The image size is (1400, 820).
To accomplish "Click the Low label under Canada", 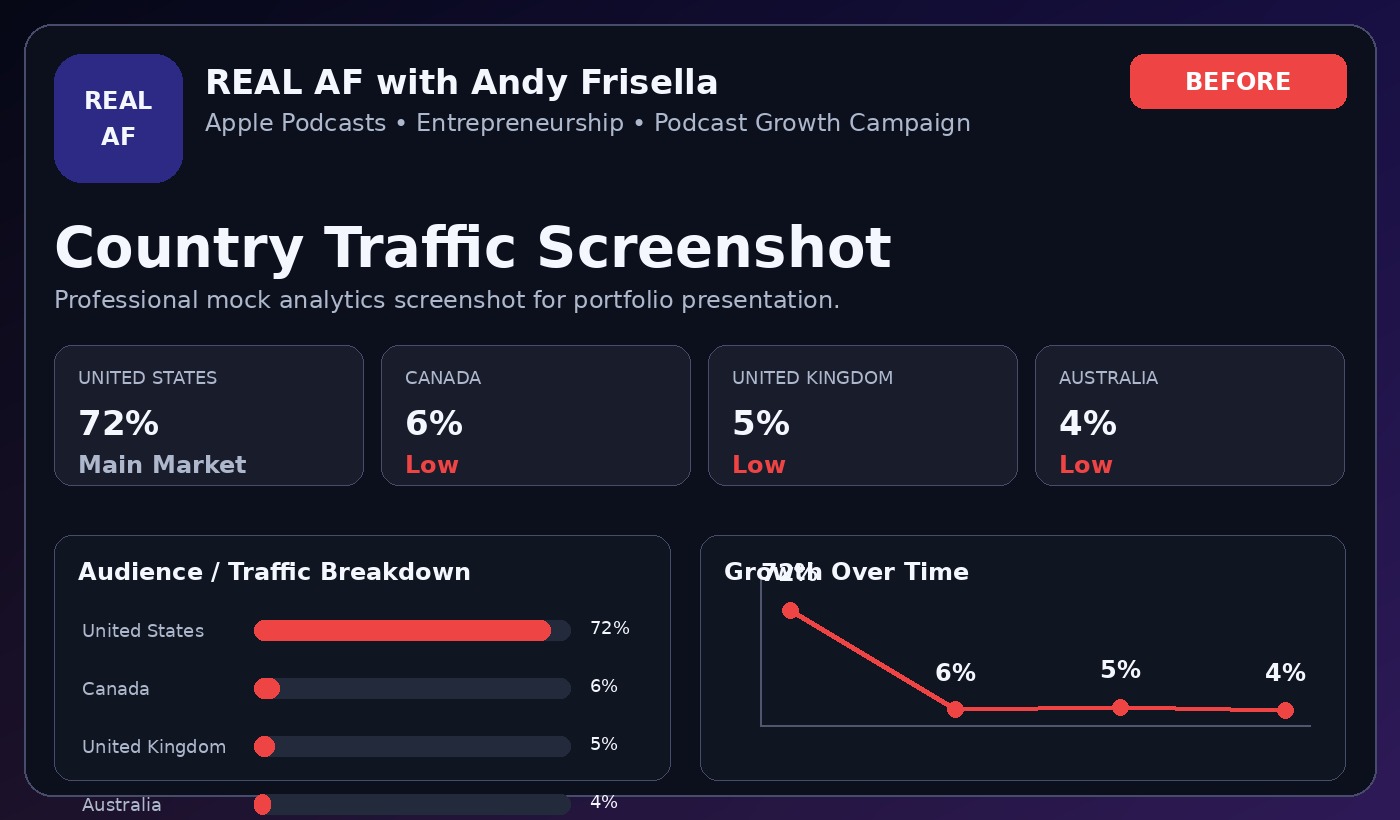I will click(432, 465).
